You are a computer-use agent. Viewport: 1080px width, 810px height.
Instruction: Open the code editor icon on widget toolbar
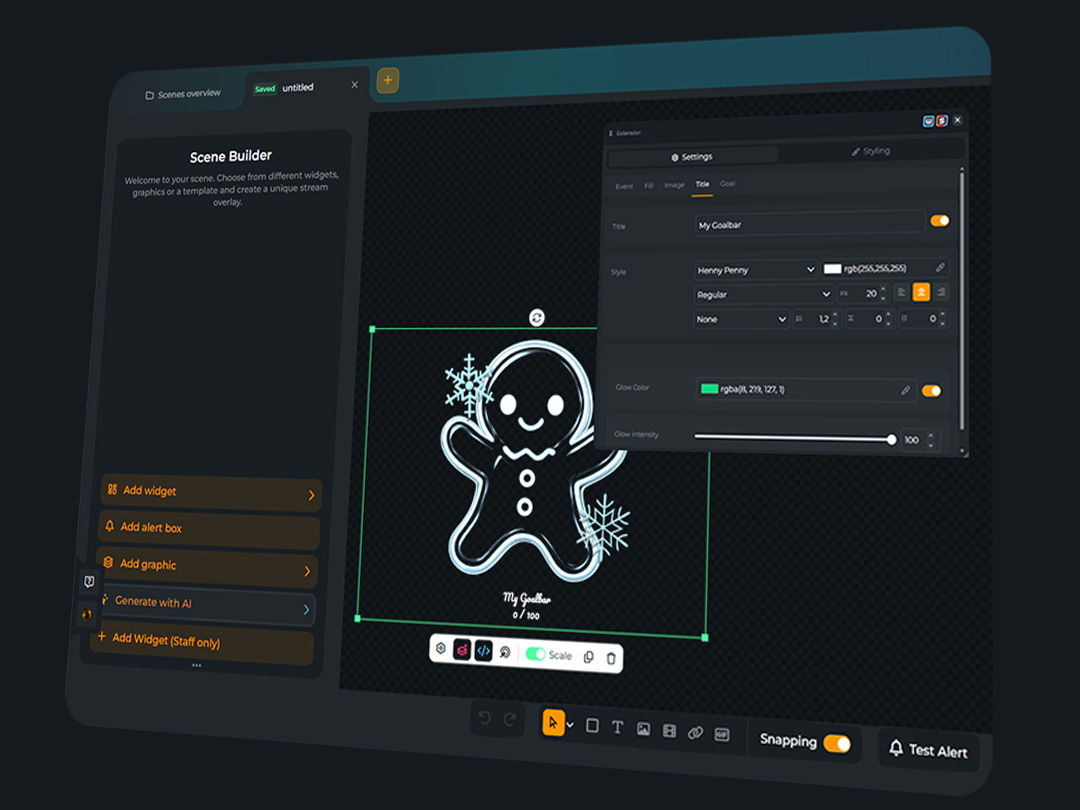tap(483, 651)
